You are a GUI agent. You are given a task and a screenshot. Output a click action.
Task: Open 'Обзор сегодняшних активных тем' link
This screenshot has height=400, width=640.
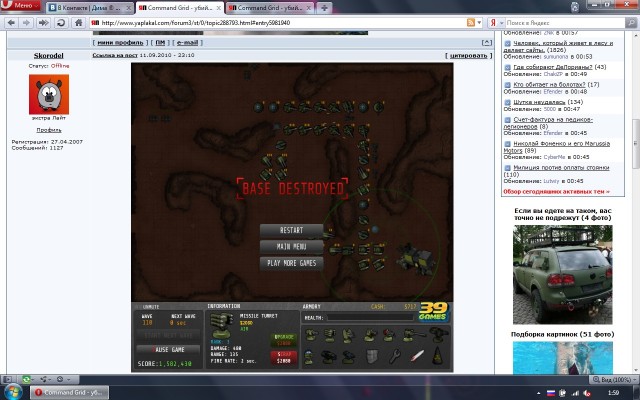coord(556,191)
